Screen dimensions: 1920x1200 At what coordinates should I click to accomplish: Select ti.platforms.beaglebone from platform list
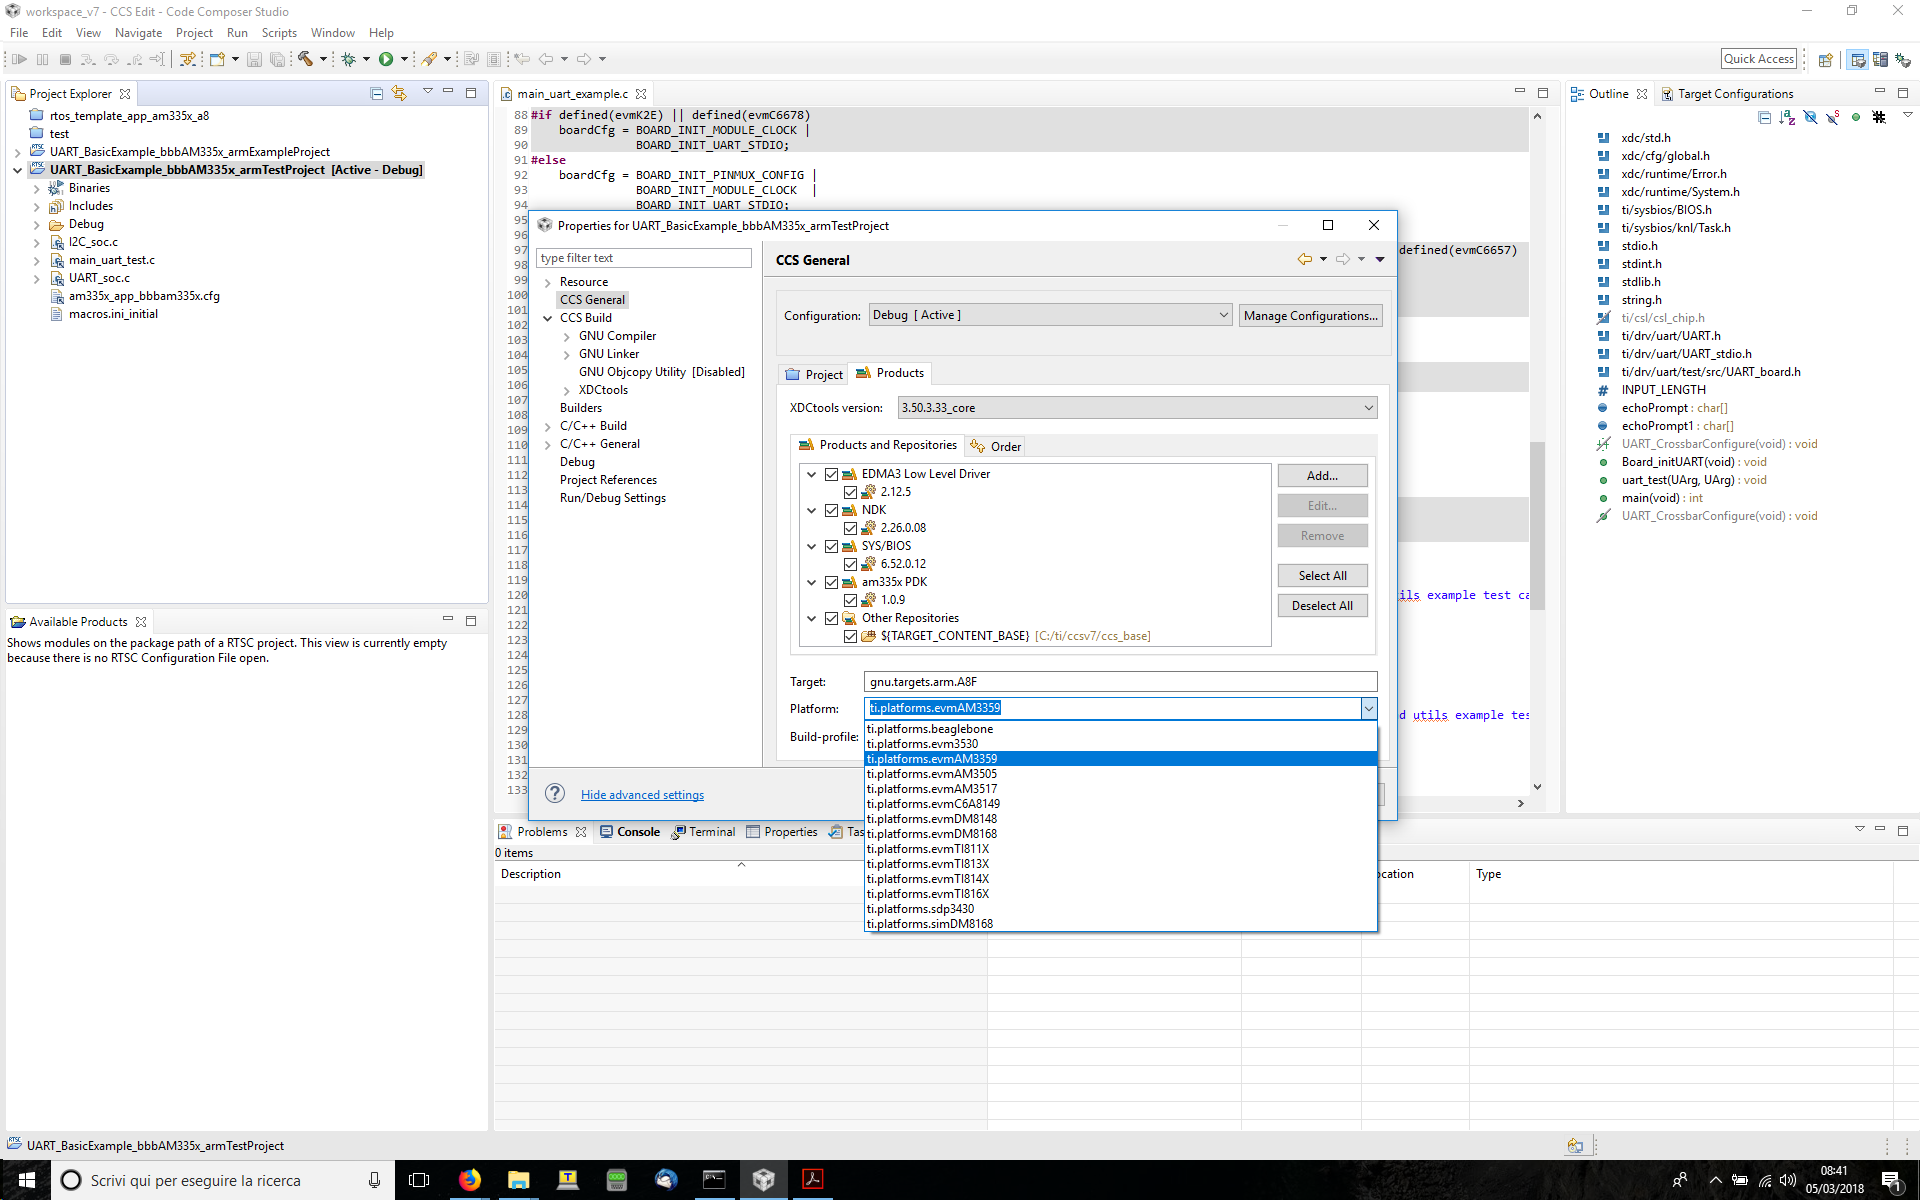click(x=930, y=729)
